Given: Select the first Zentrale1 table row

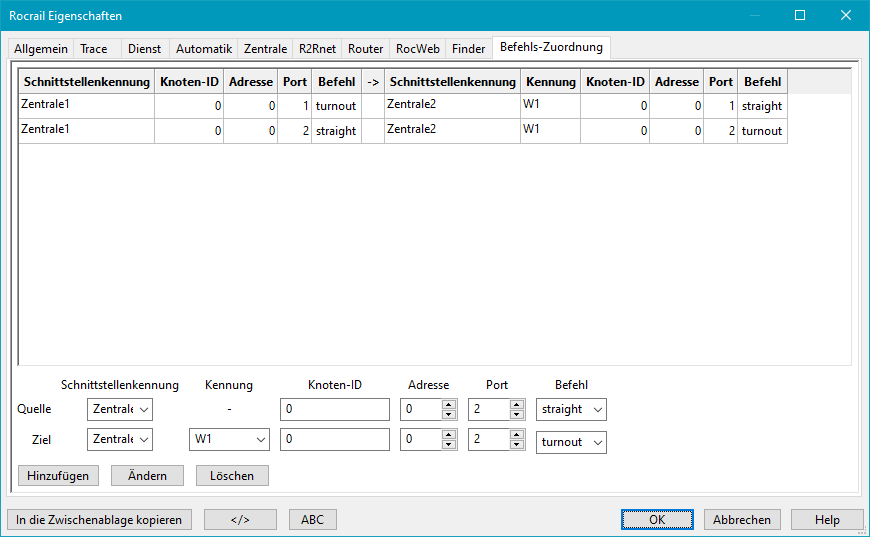Looking at the screenshot, I should pyautogui.click(x=85, y=106).
